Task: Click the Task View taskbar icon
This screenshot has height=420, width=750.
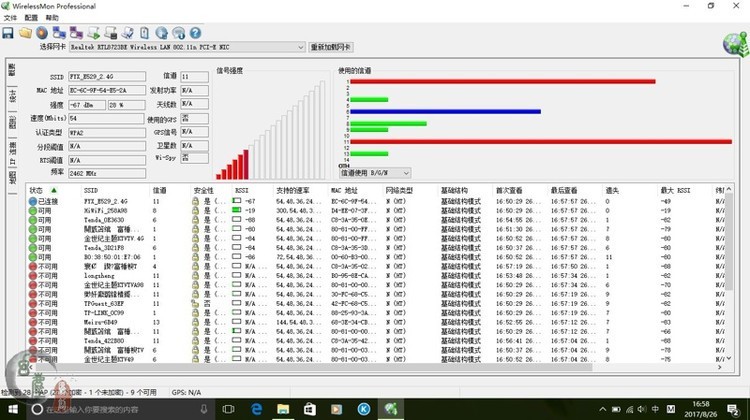Action: click(x=229, y=409)
